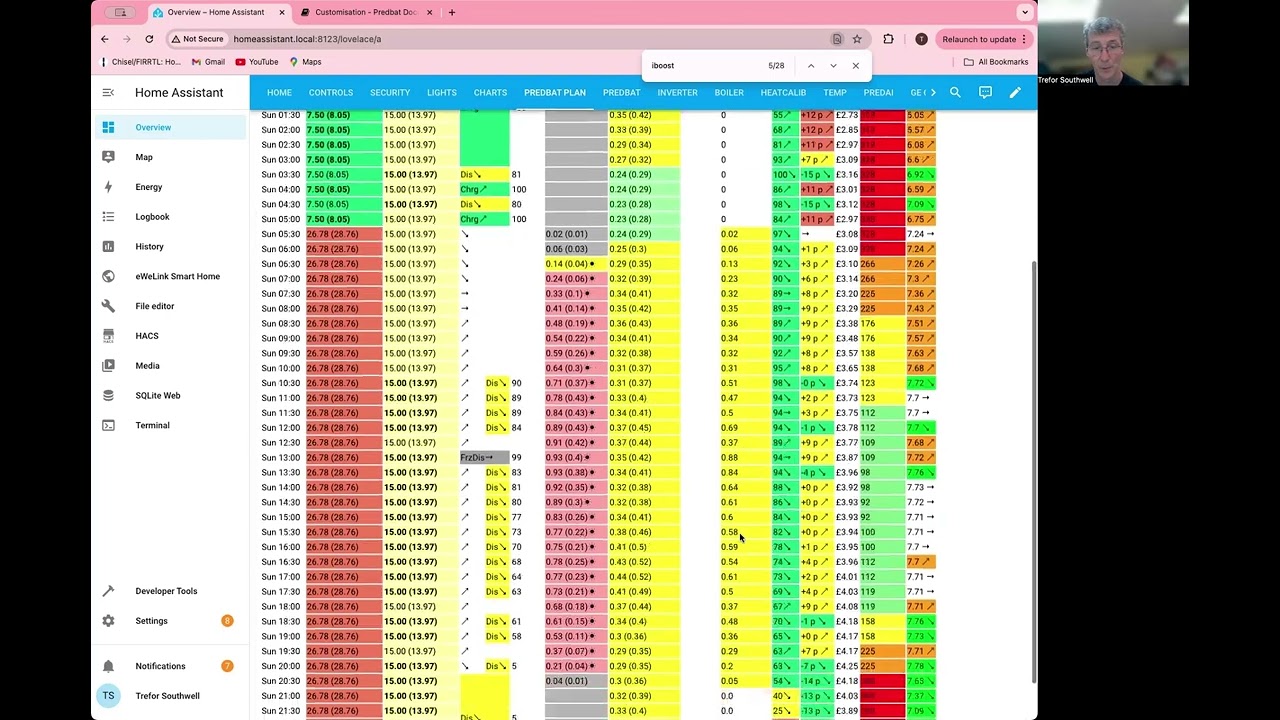Show more dashboard tabs with right chevron
1280x720 pixels.
(934, 93)
